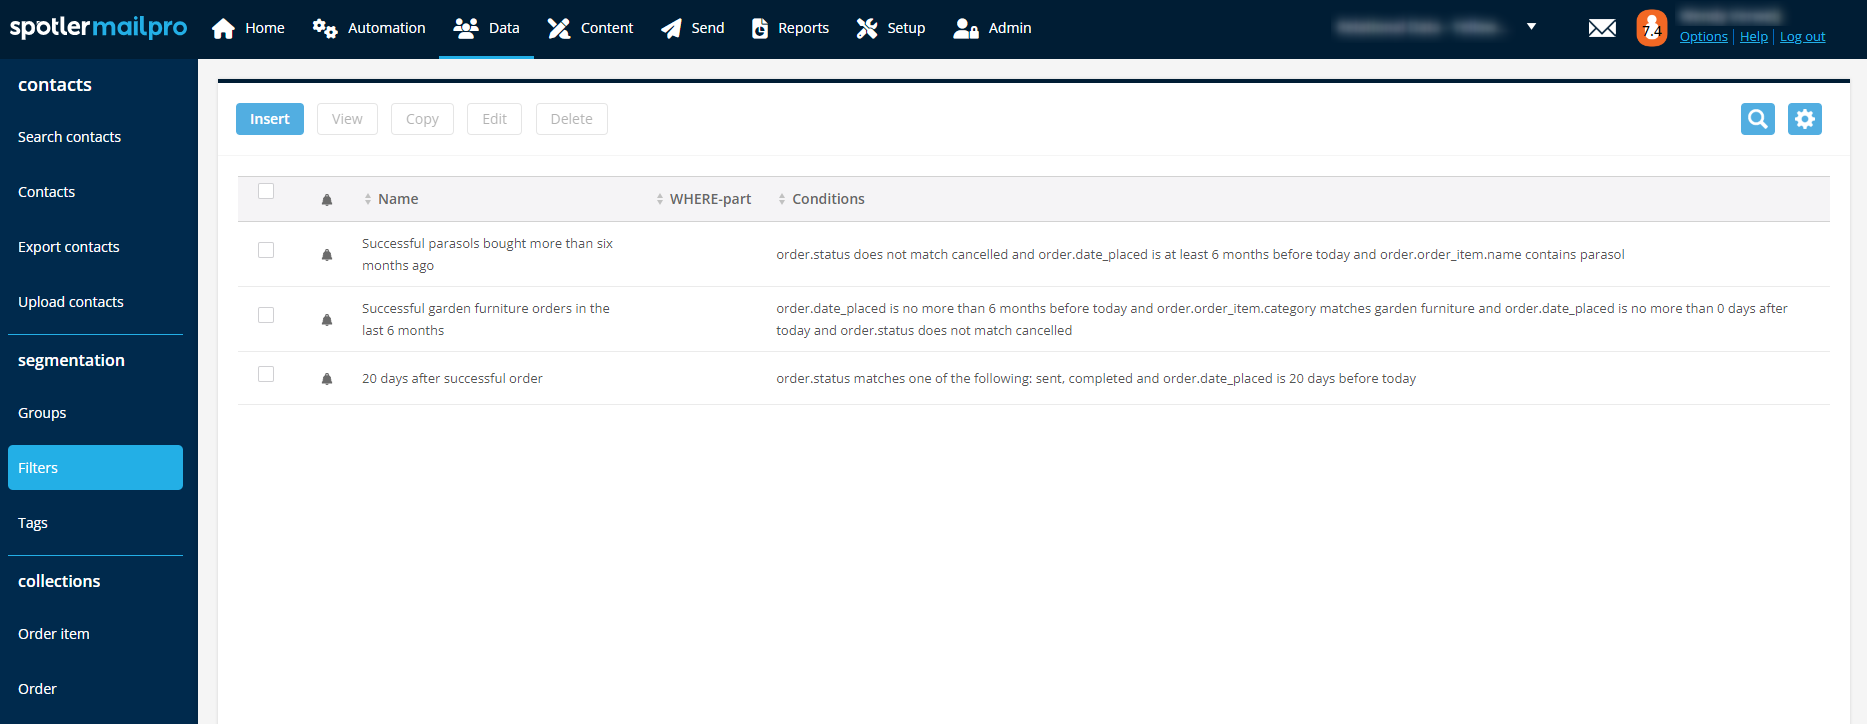Select the 20 days after order checkbox

(x=266, y=374)
